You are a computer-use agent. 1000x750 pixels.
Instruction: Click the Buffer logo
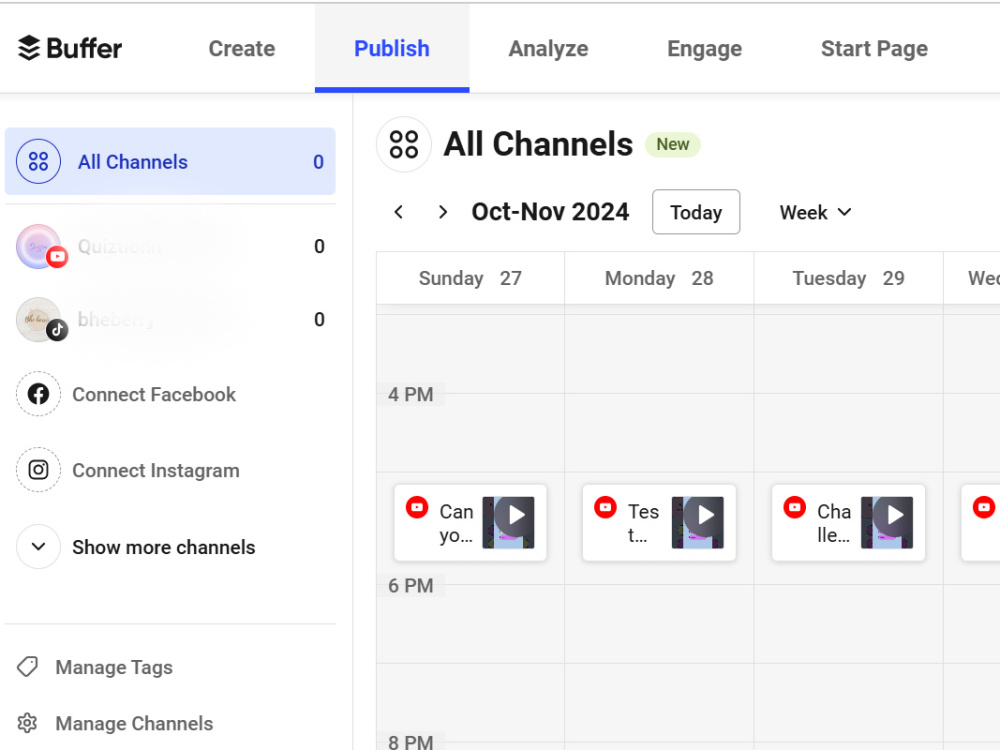click(69, 48)
